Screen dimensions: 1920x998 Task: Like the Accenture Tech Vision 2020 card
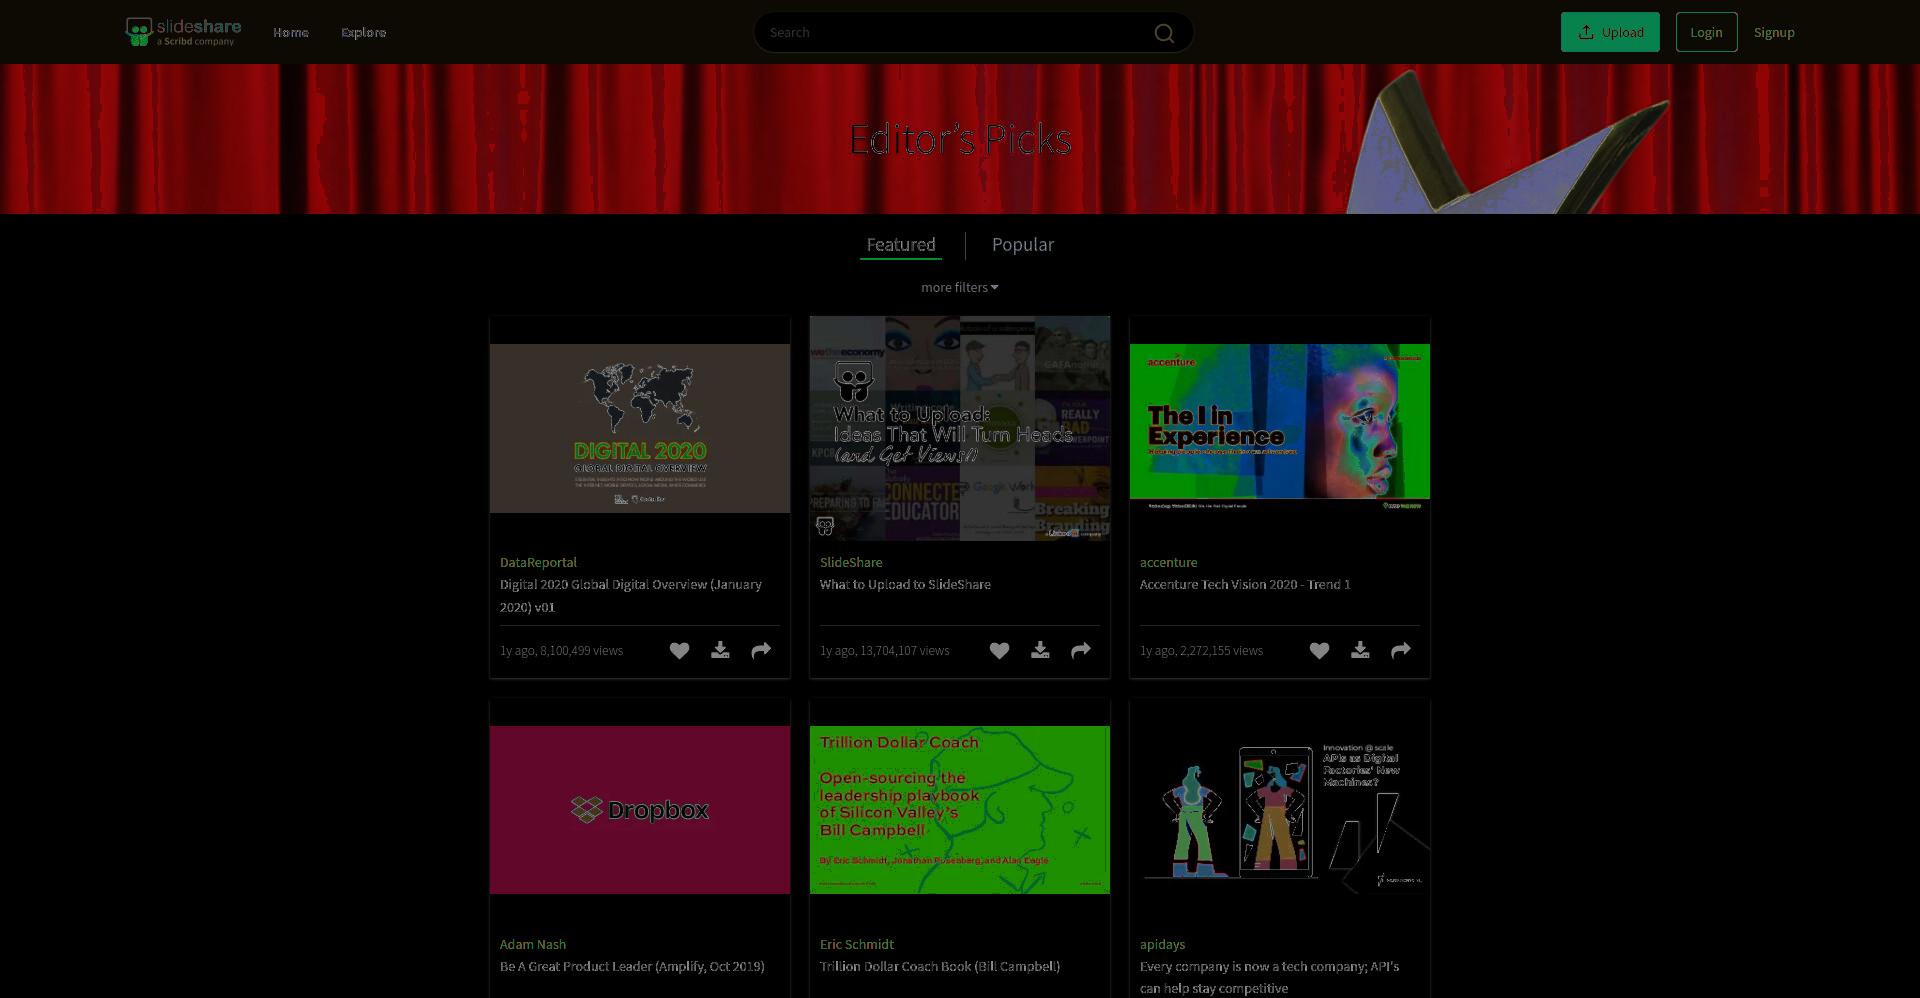pos(1319,651)
